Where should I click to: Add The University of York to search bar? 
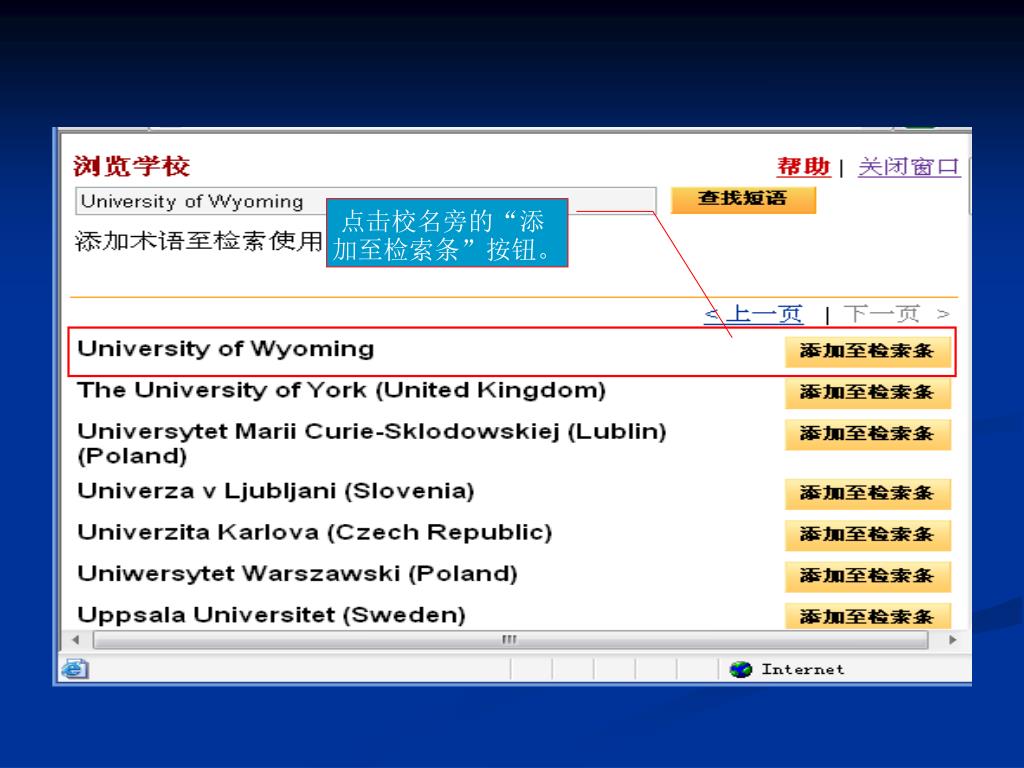coord(867,392)
